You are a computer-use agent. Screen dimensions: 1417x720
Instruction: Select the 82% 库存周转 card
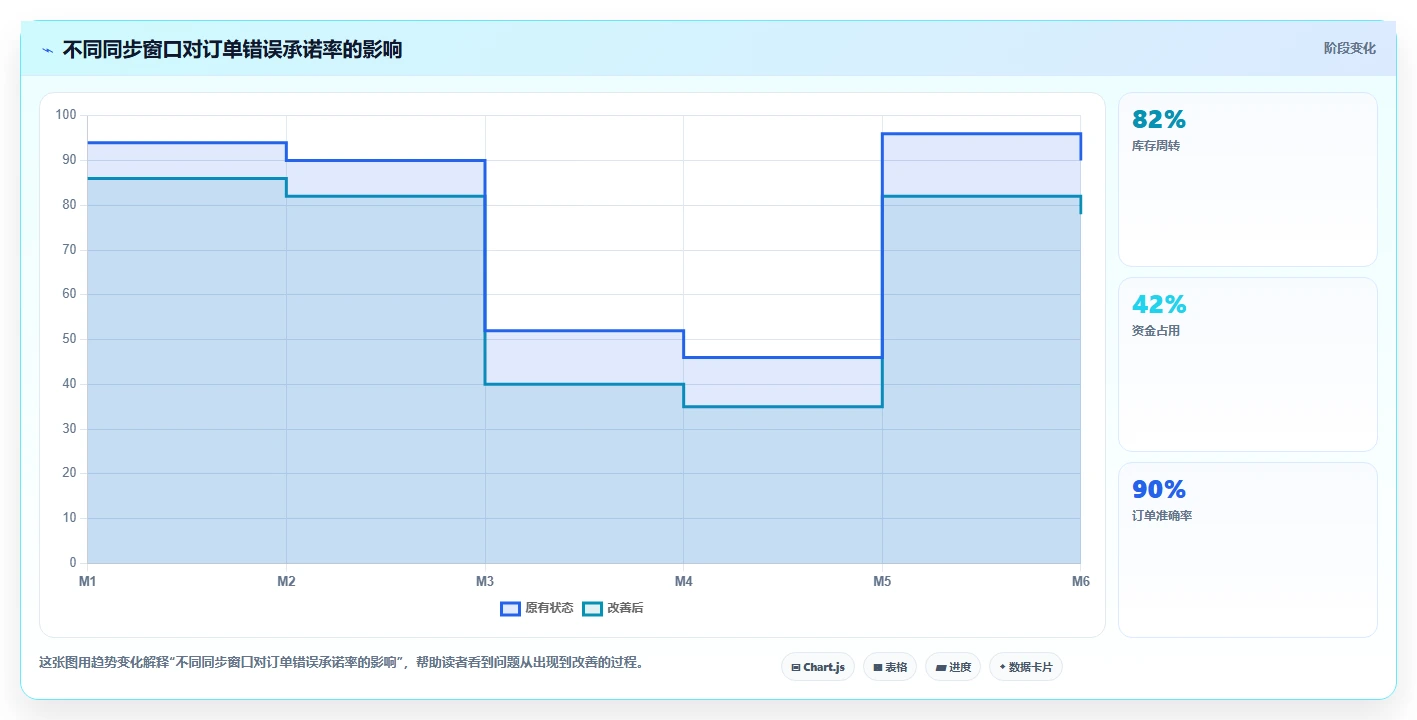(1248, 179)
